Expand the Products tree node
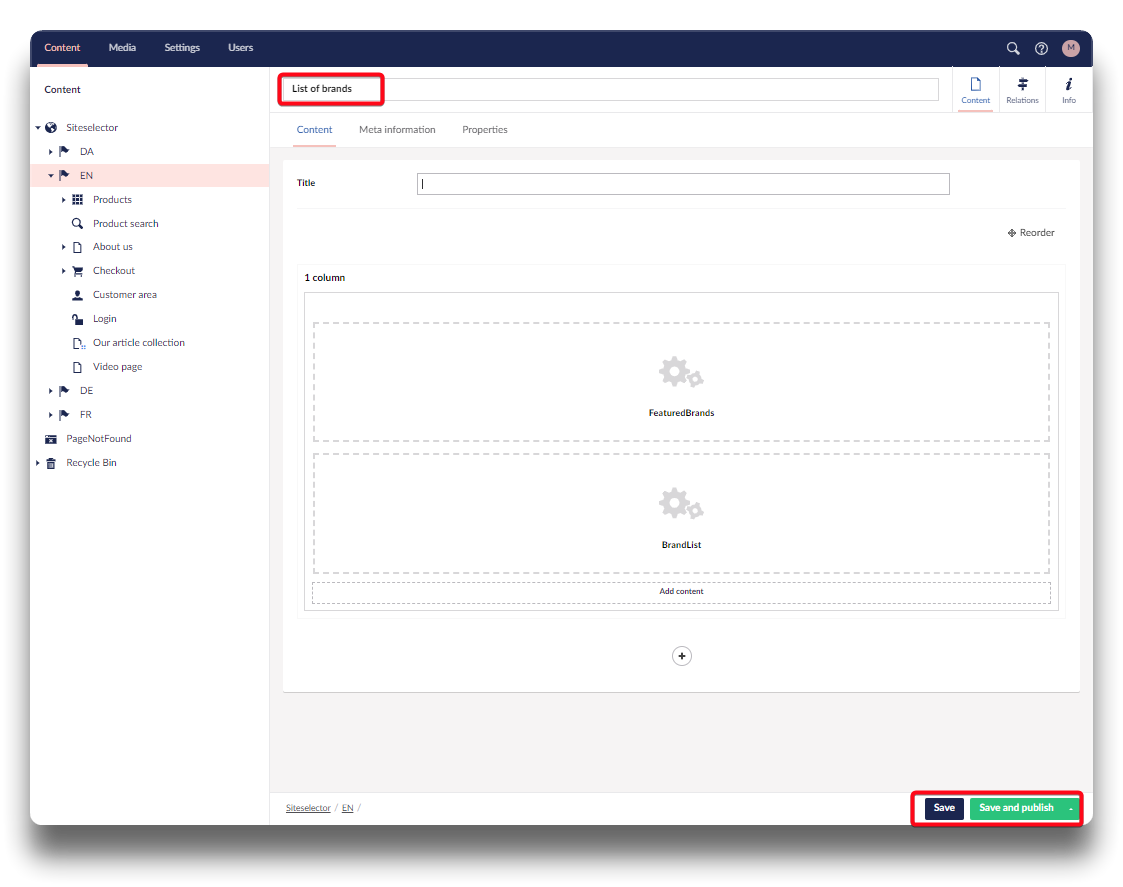 coord(64,200)
